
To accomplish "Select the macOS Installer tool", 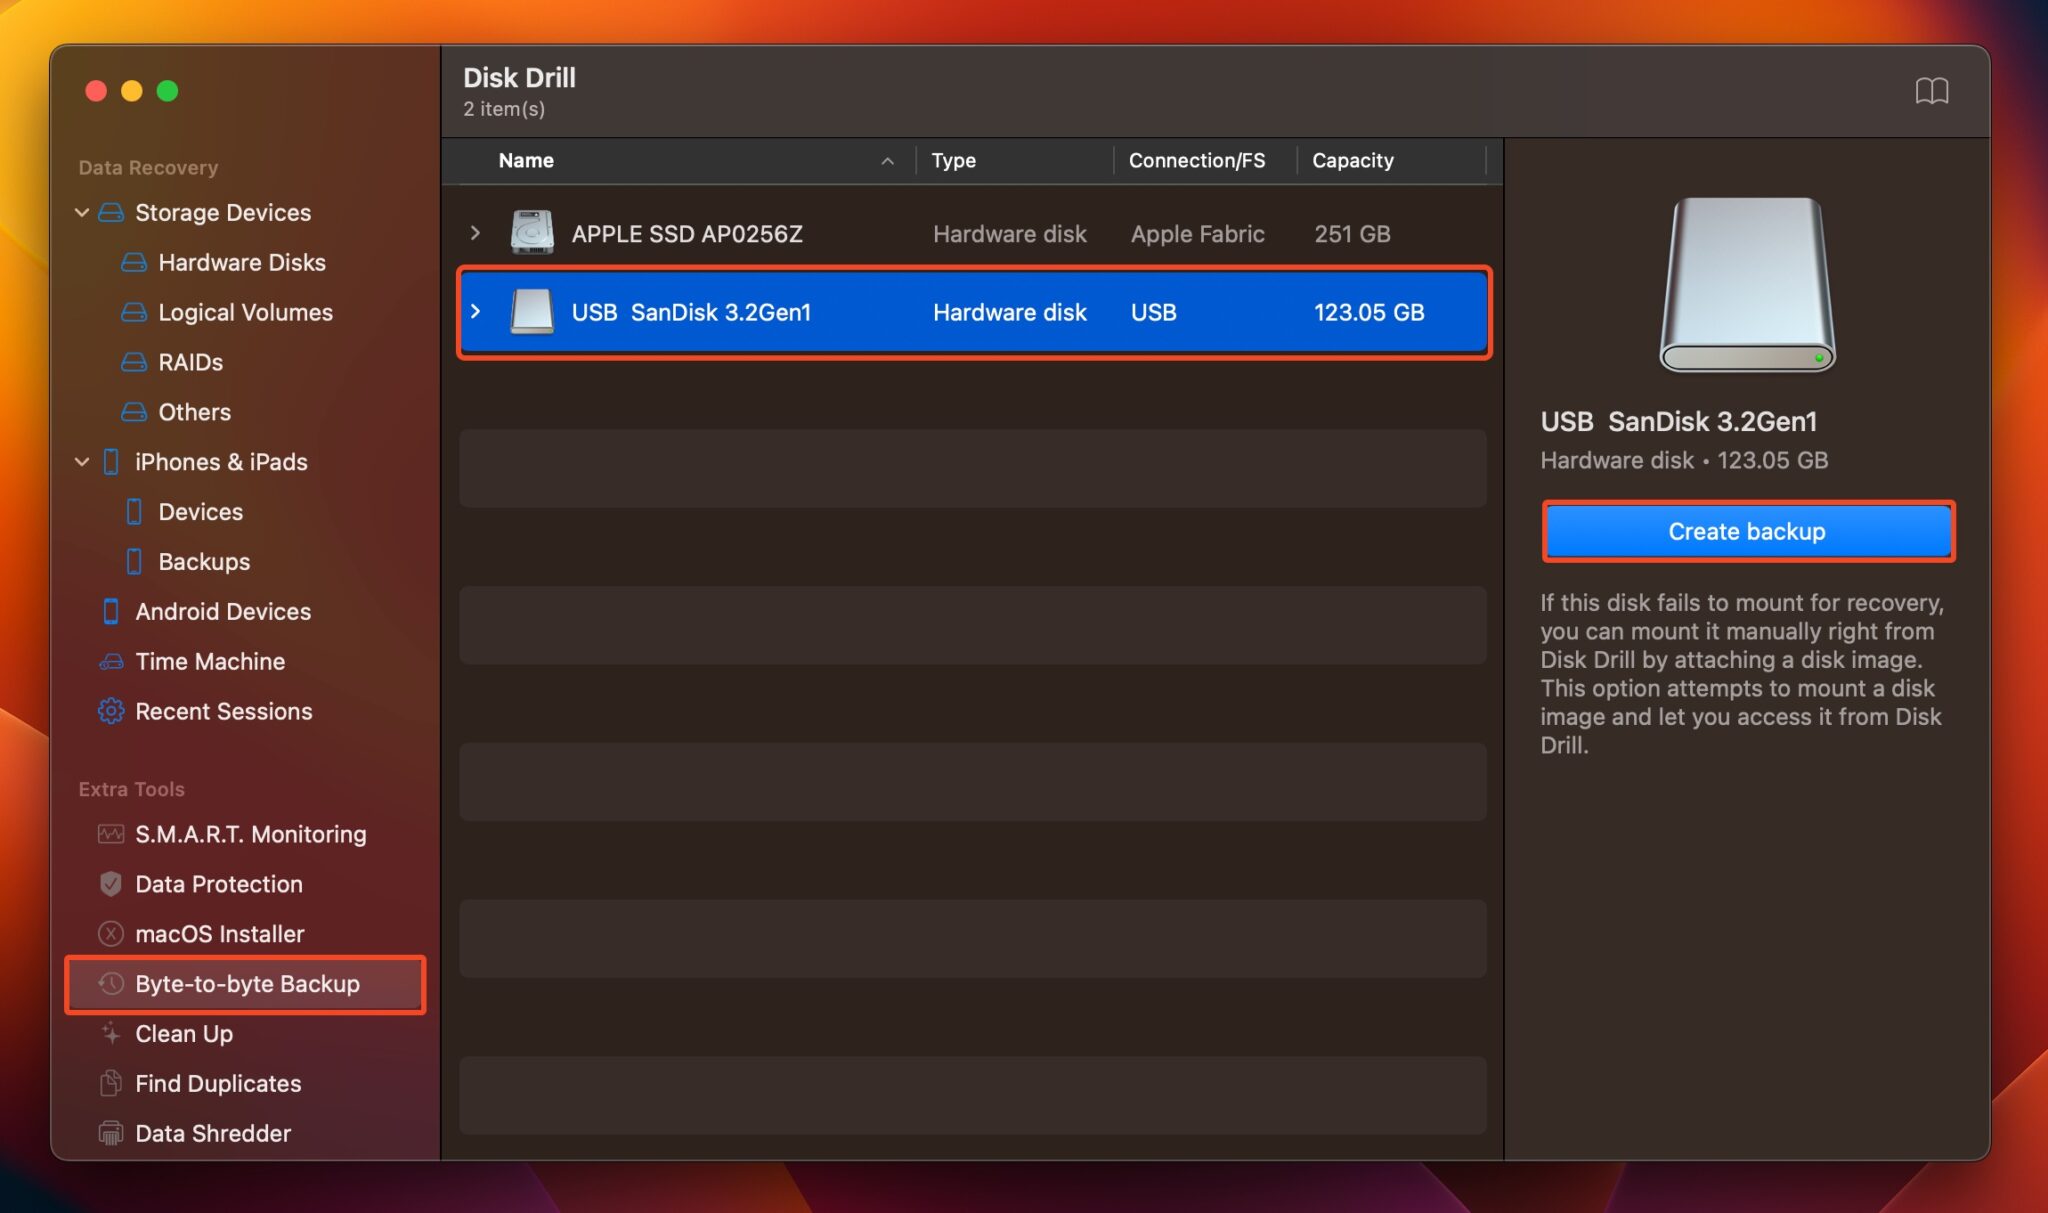I will pos(220,934).
